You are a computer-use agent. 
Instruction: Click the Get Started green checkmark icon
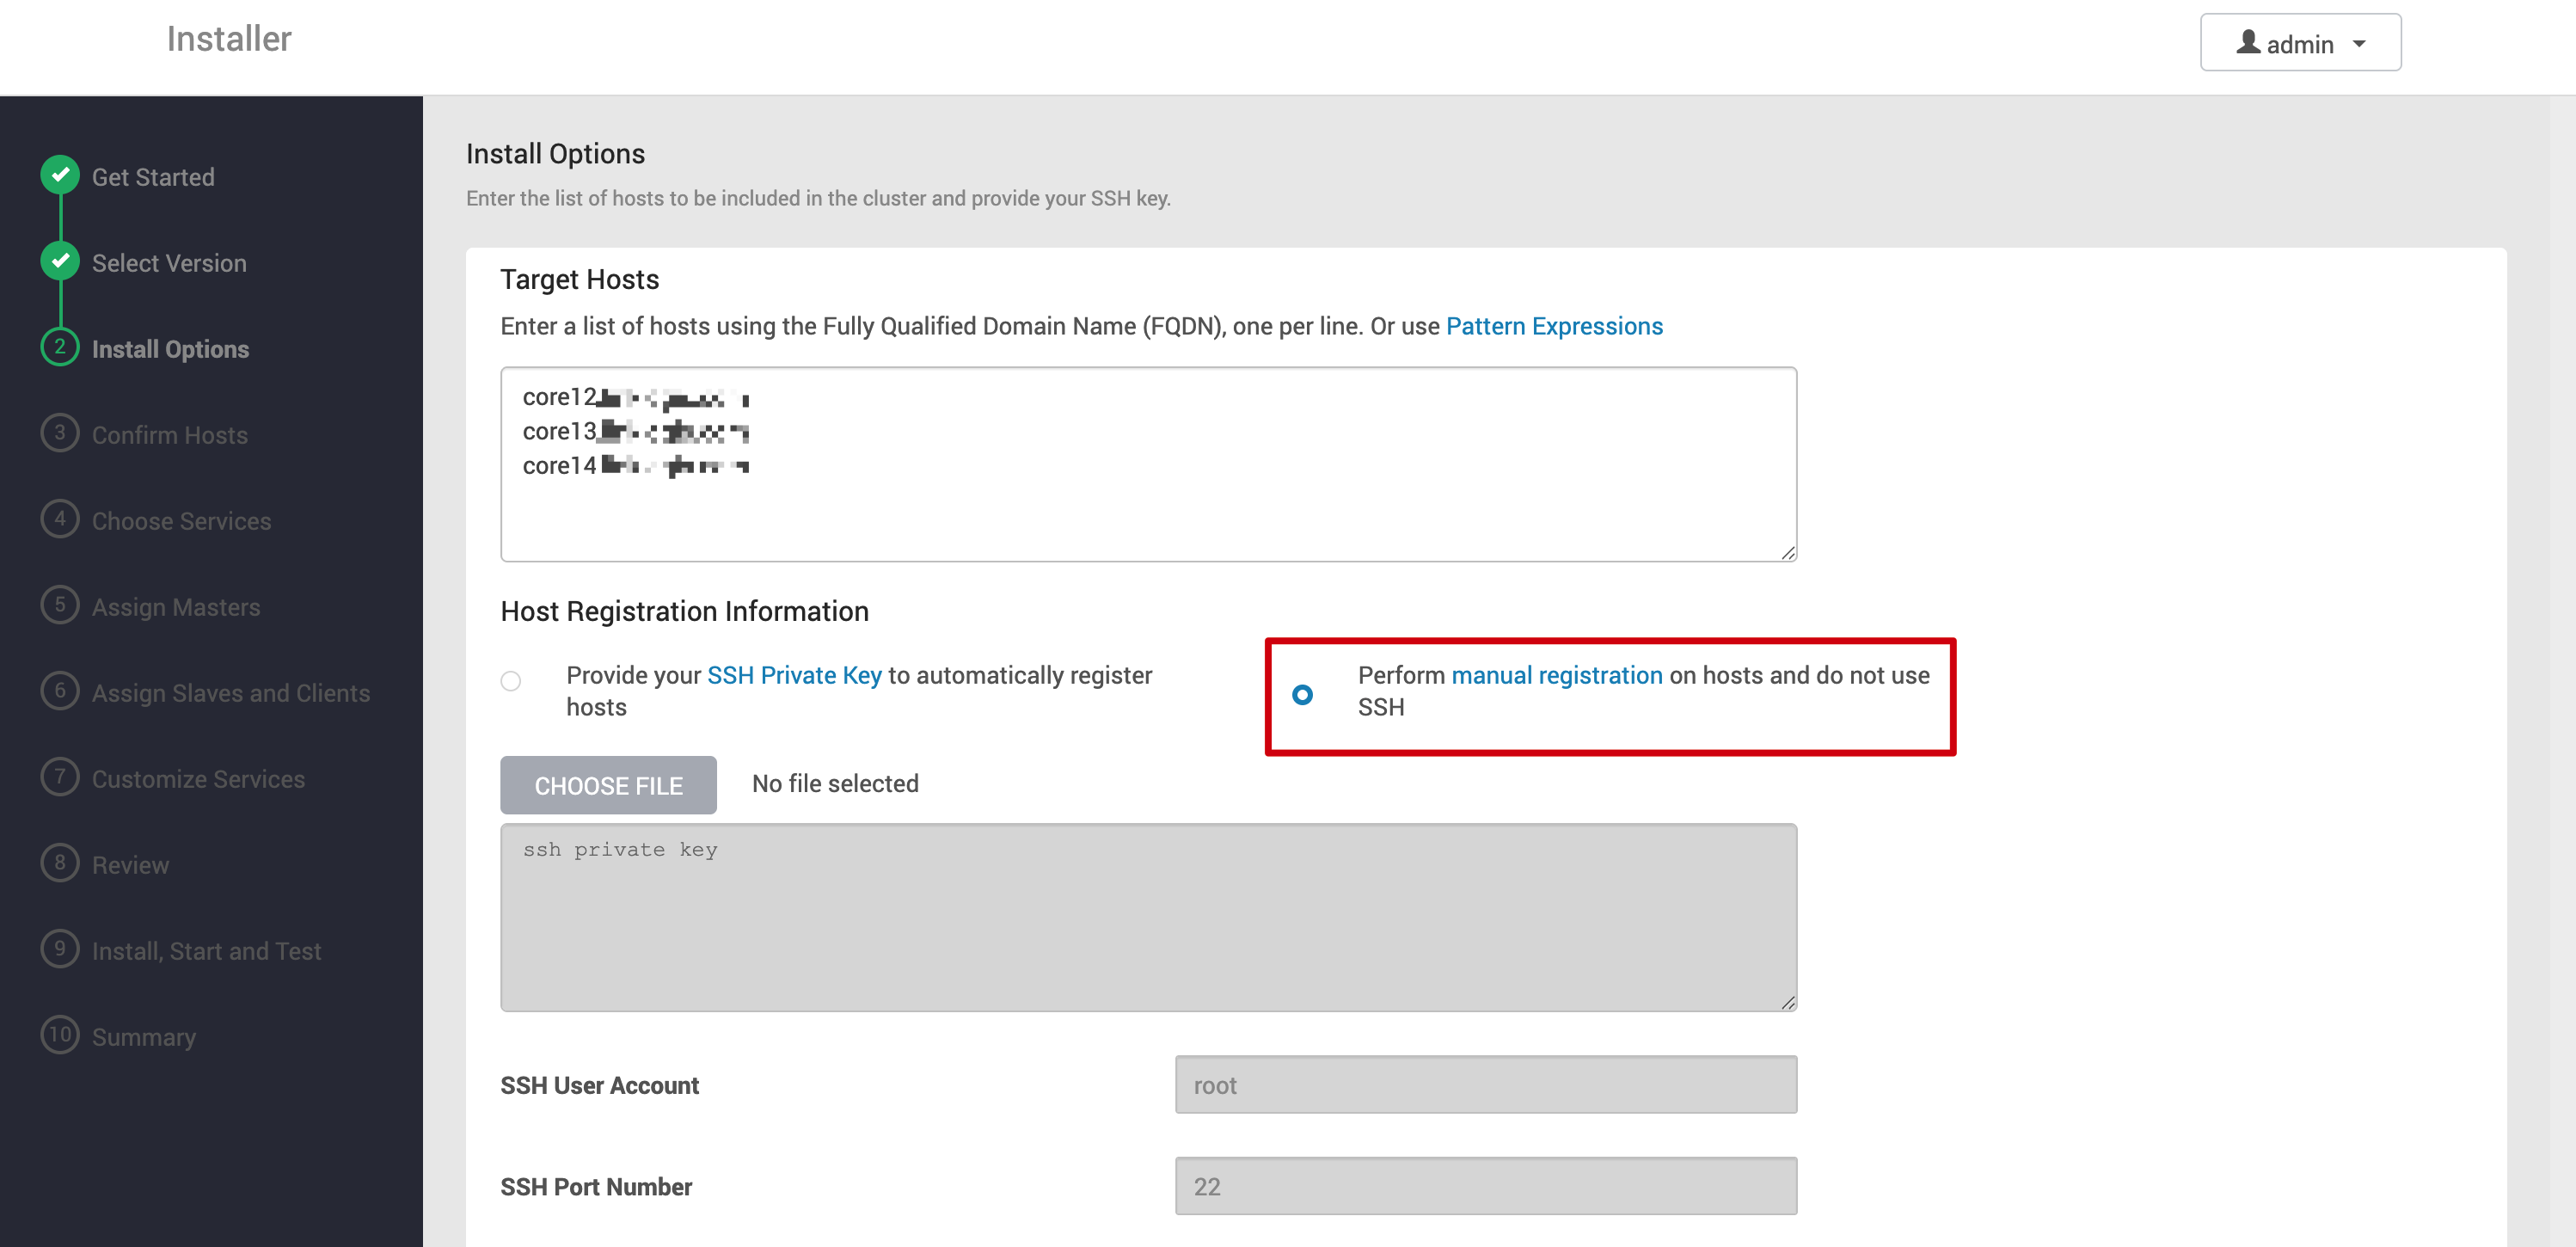60,175
